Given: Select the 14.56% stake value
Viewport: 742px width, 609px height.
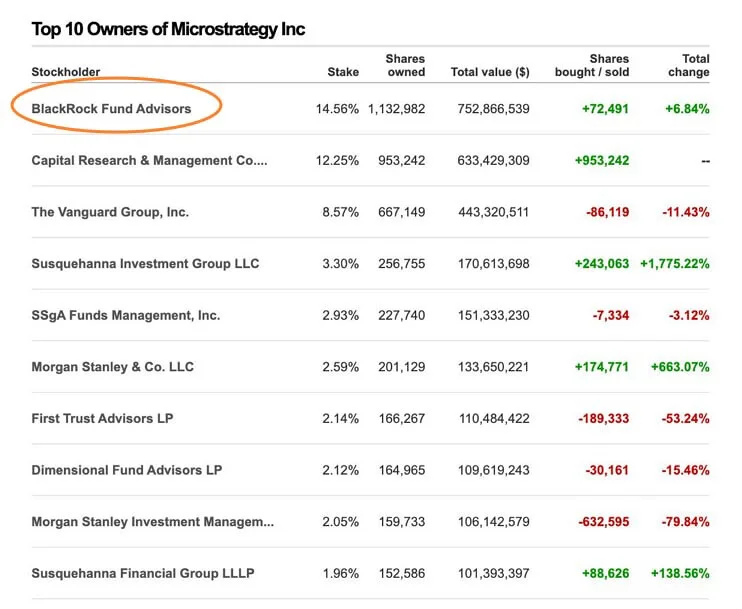Looking at the screenshot, I should (x=337, y=109).
